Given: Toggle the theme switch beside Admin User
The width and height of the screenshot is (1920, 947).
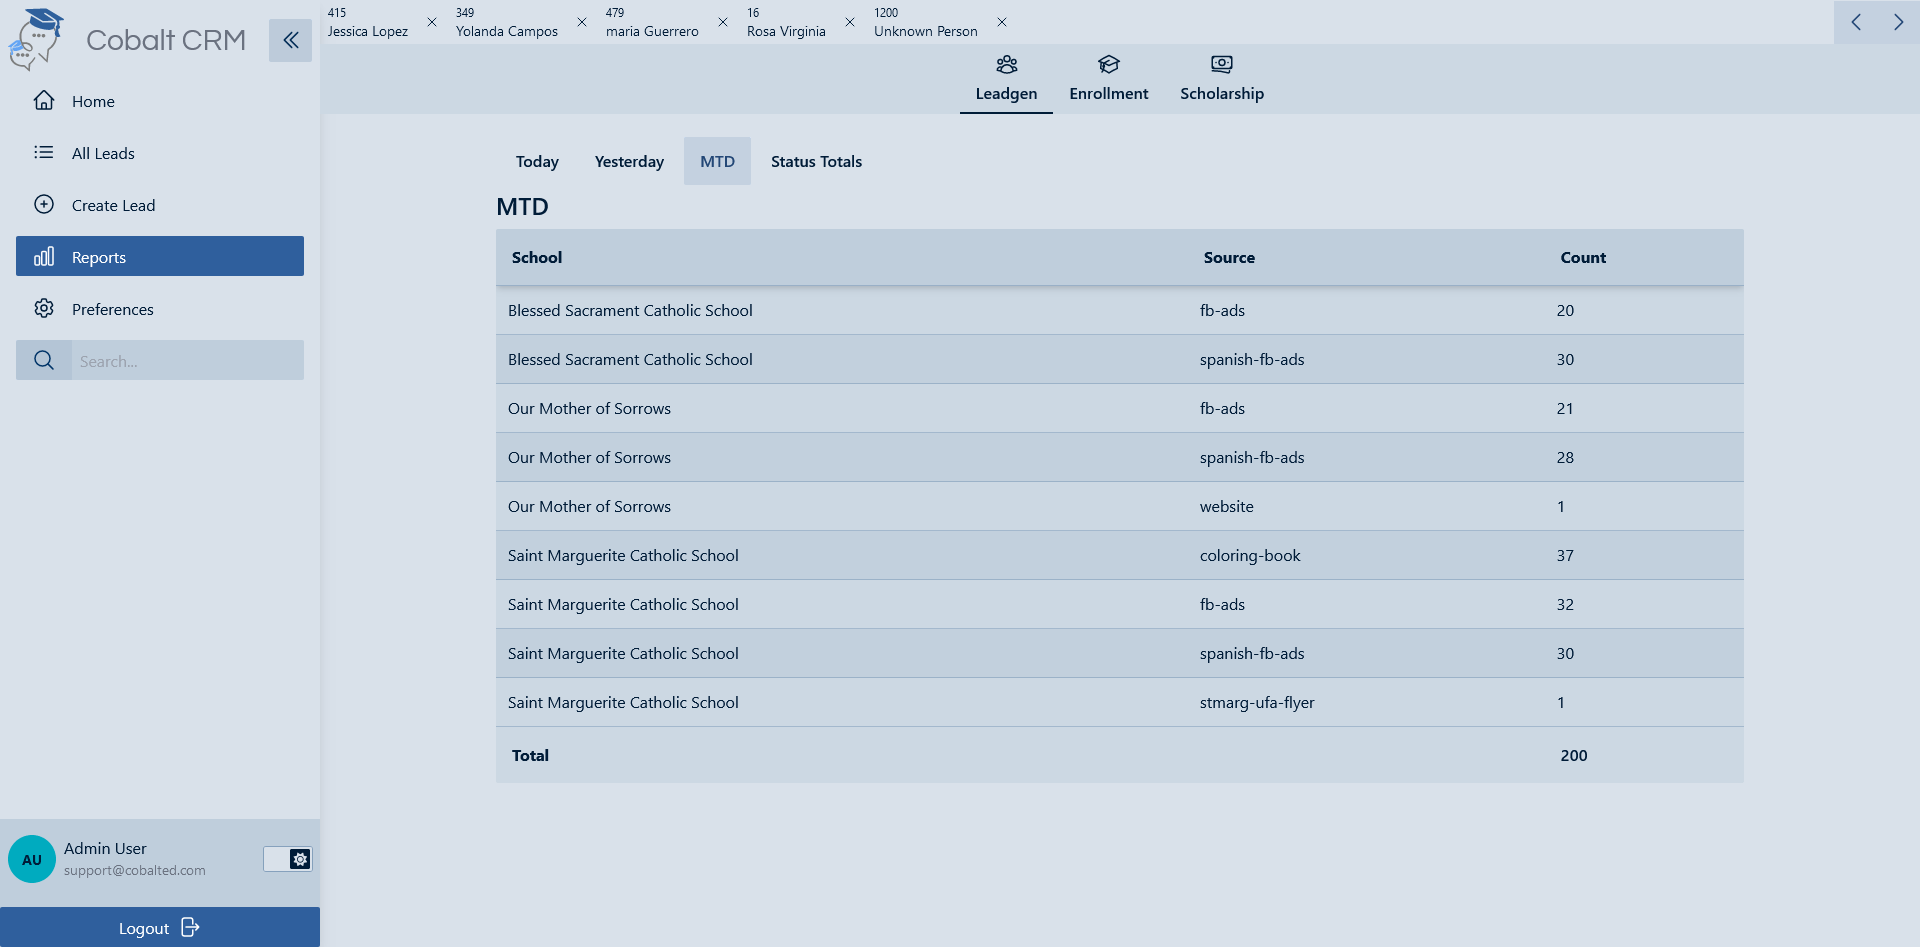Looking at the screenshot, I should (x=287, y=859).
